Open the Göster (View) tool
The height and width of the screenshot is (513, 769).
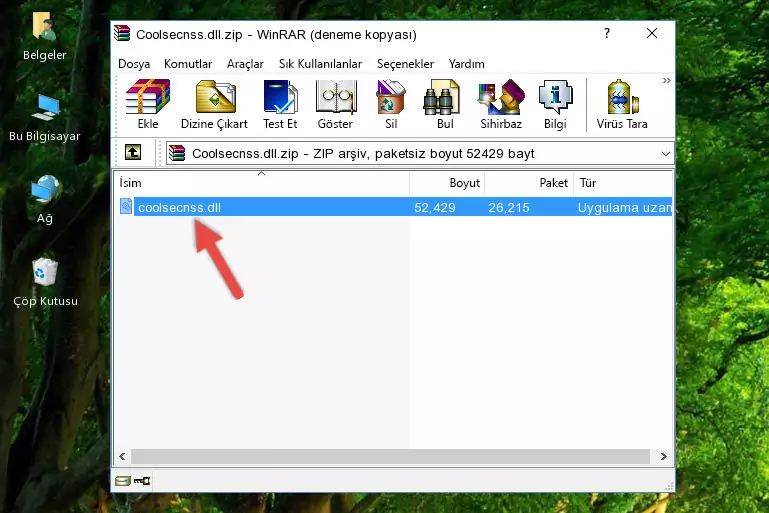[x=335, y=104]
